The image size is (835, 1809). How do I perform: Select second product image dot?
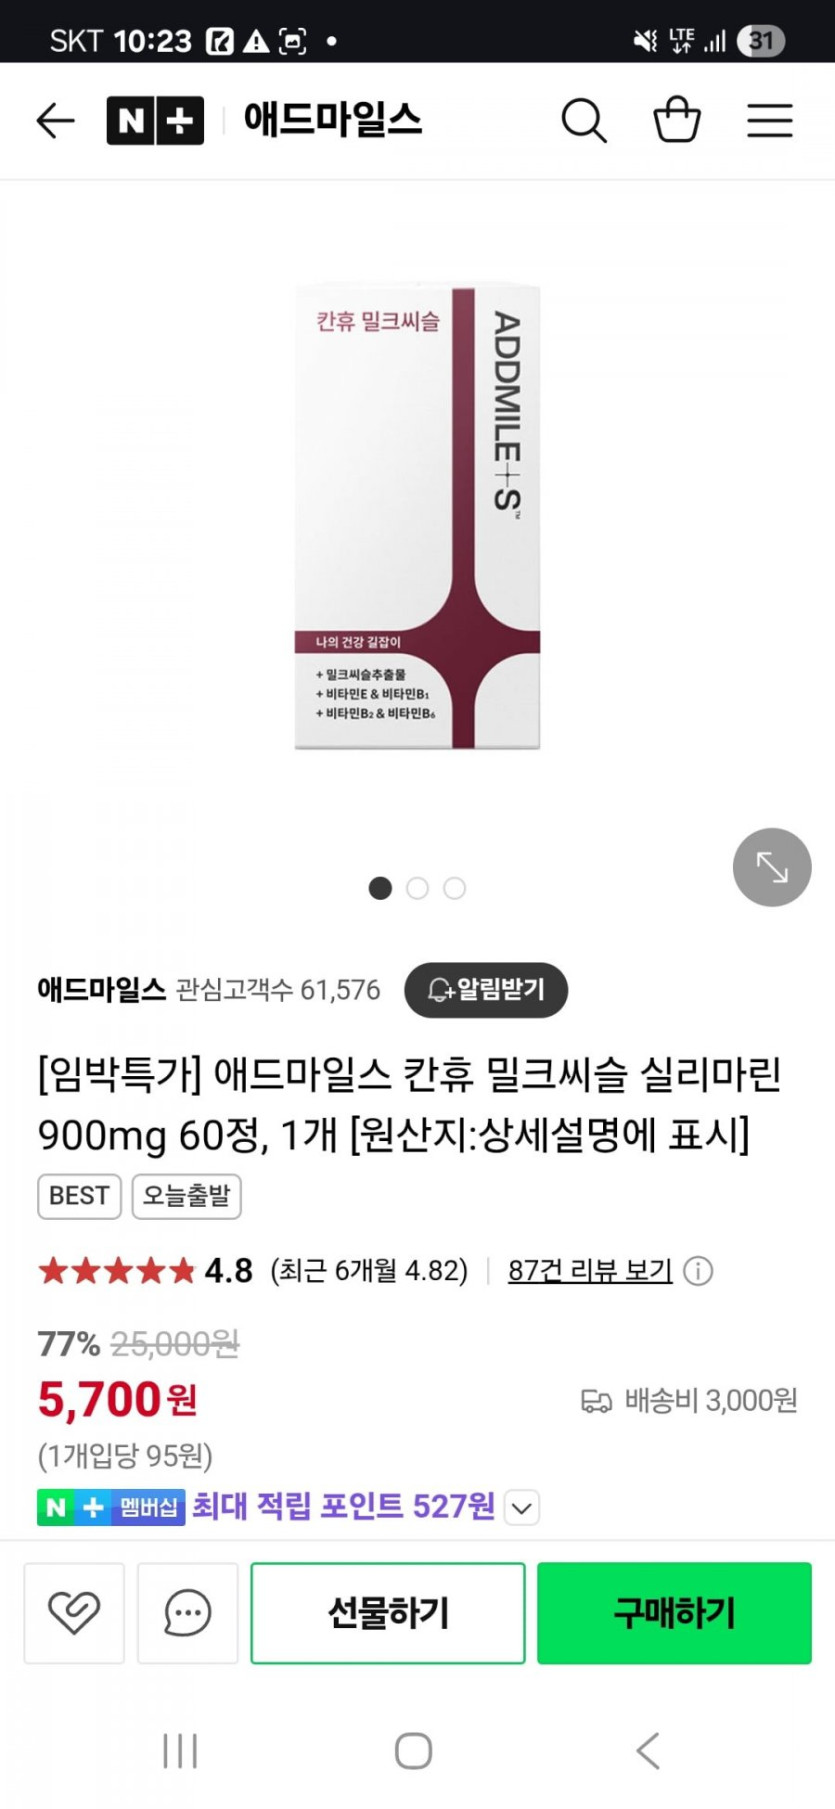[x=418, y=888]
